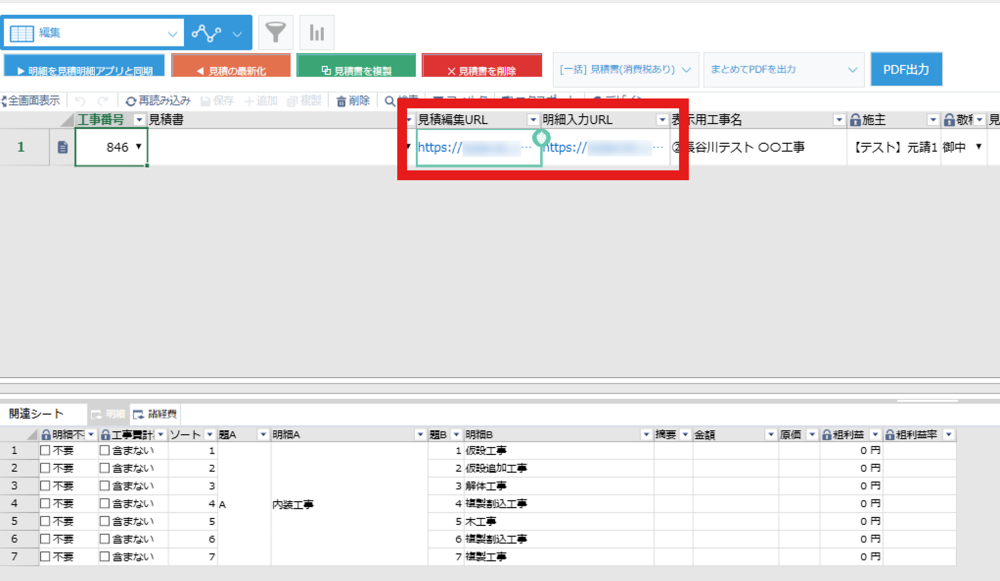1000x581 pixels.
Task: Check 不要 in related sheet row 5
Action: coord(45,522)
